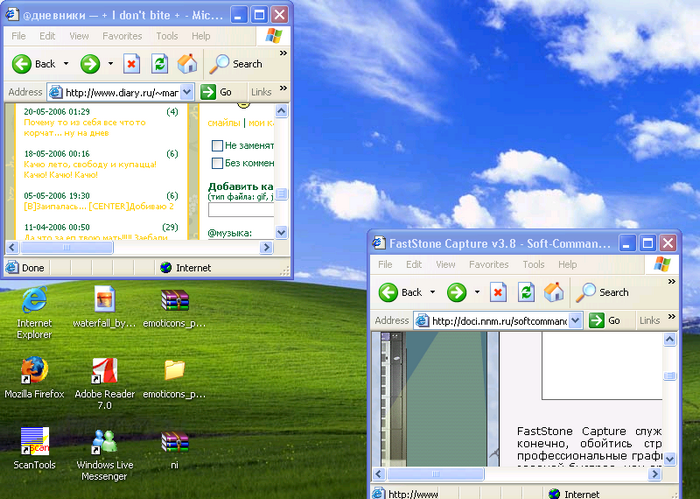This screenshot has width=700, height=499.
Task: Click scroll-up arrow in diary window
Action: click(x=281, y=111)
